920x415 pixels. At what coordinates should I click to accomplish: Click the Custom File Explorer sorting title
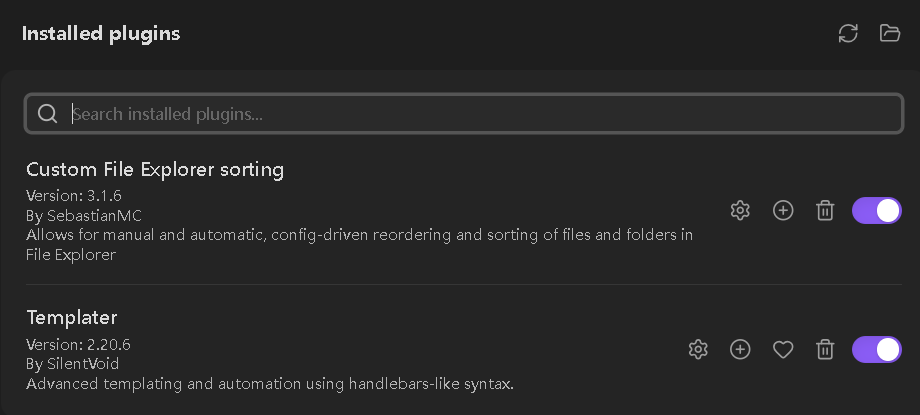pyautogui.click(x=155, y=170)
